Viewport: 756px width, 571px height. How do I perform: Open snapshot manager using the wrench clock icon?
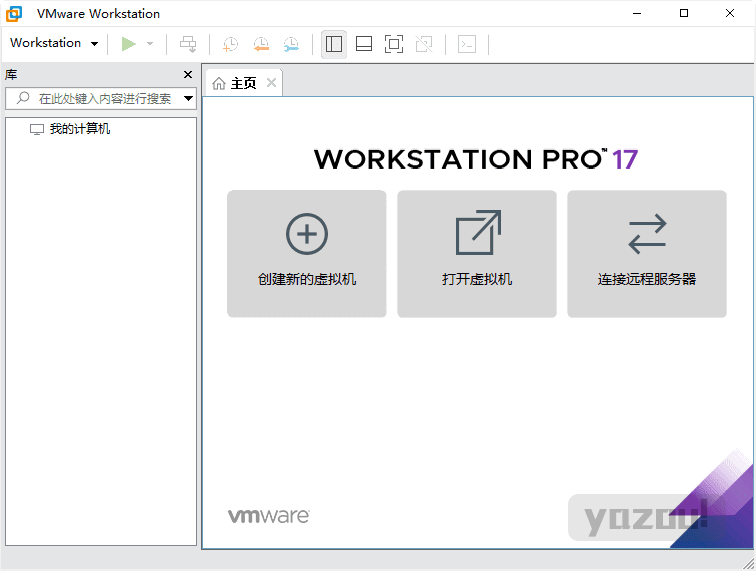[291, 44]
